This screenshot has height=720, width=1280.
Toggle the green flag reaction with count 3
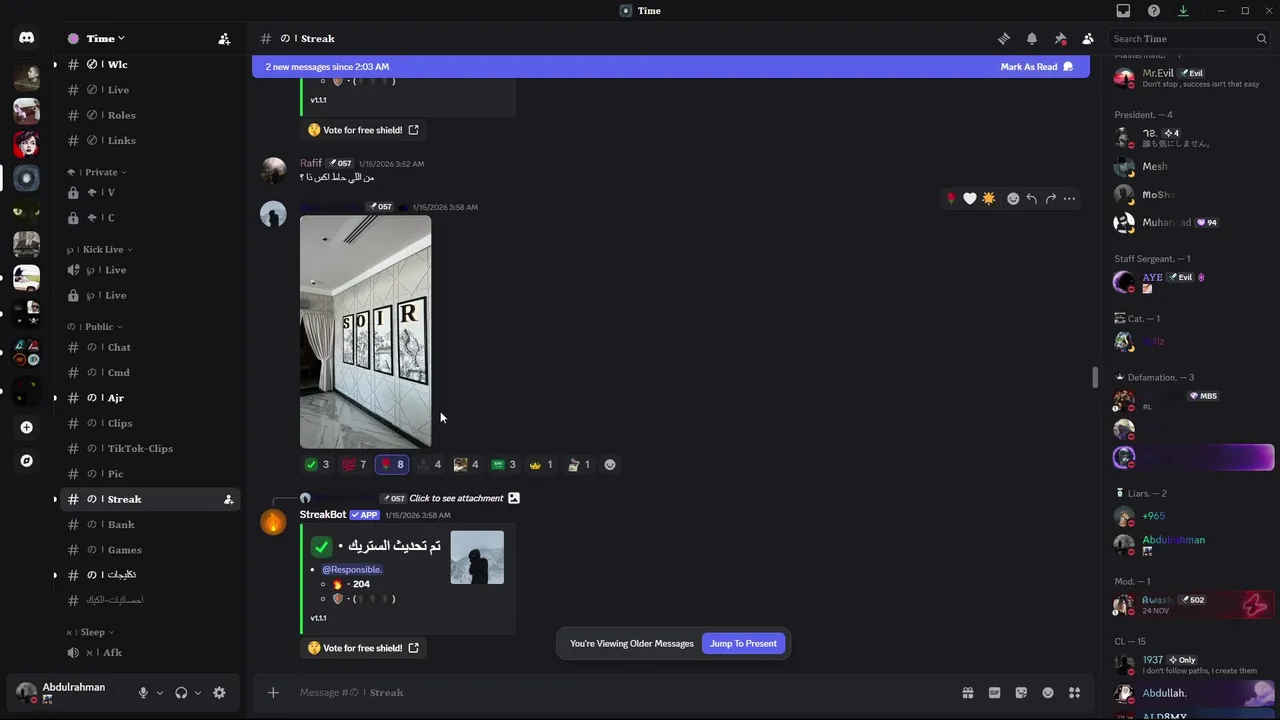point(504,465)
